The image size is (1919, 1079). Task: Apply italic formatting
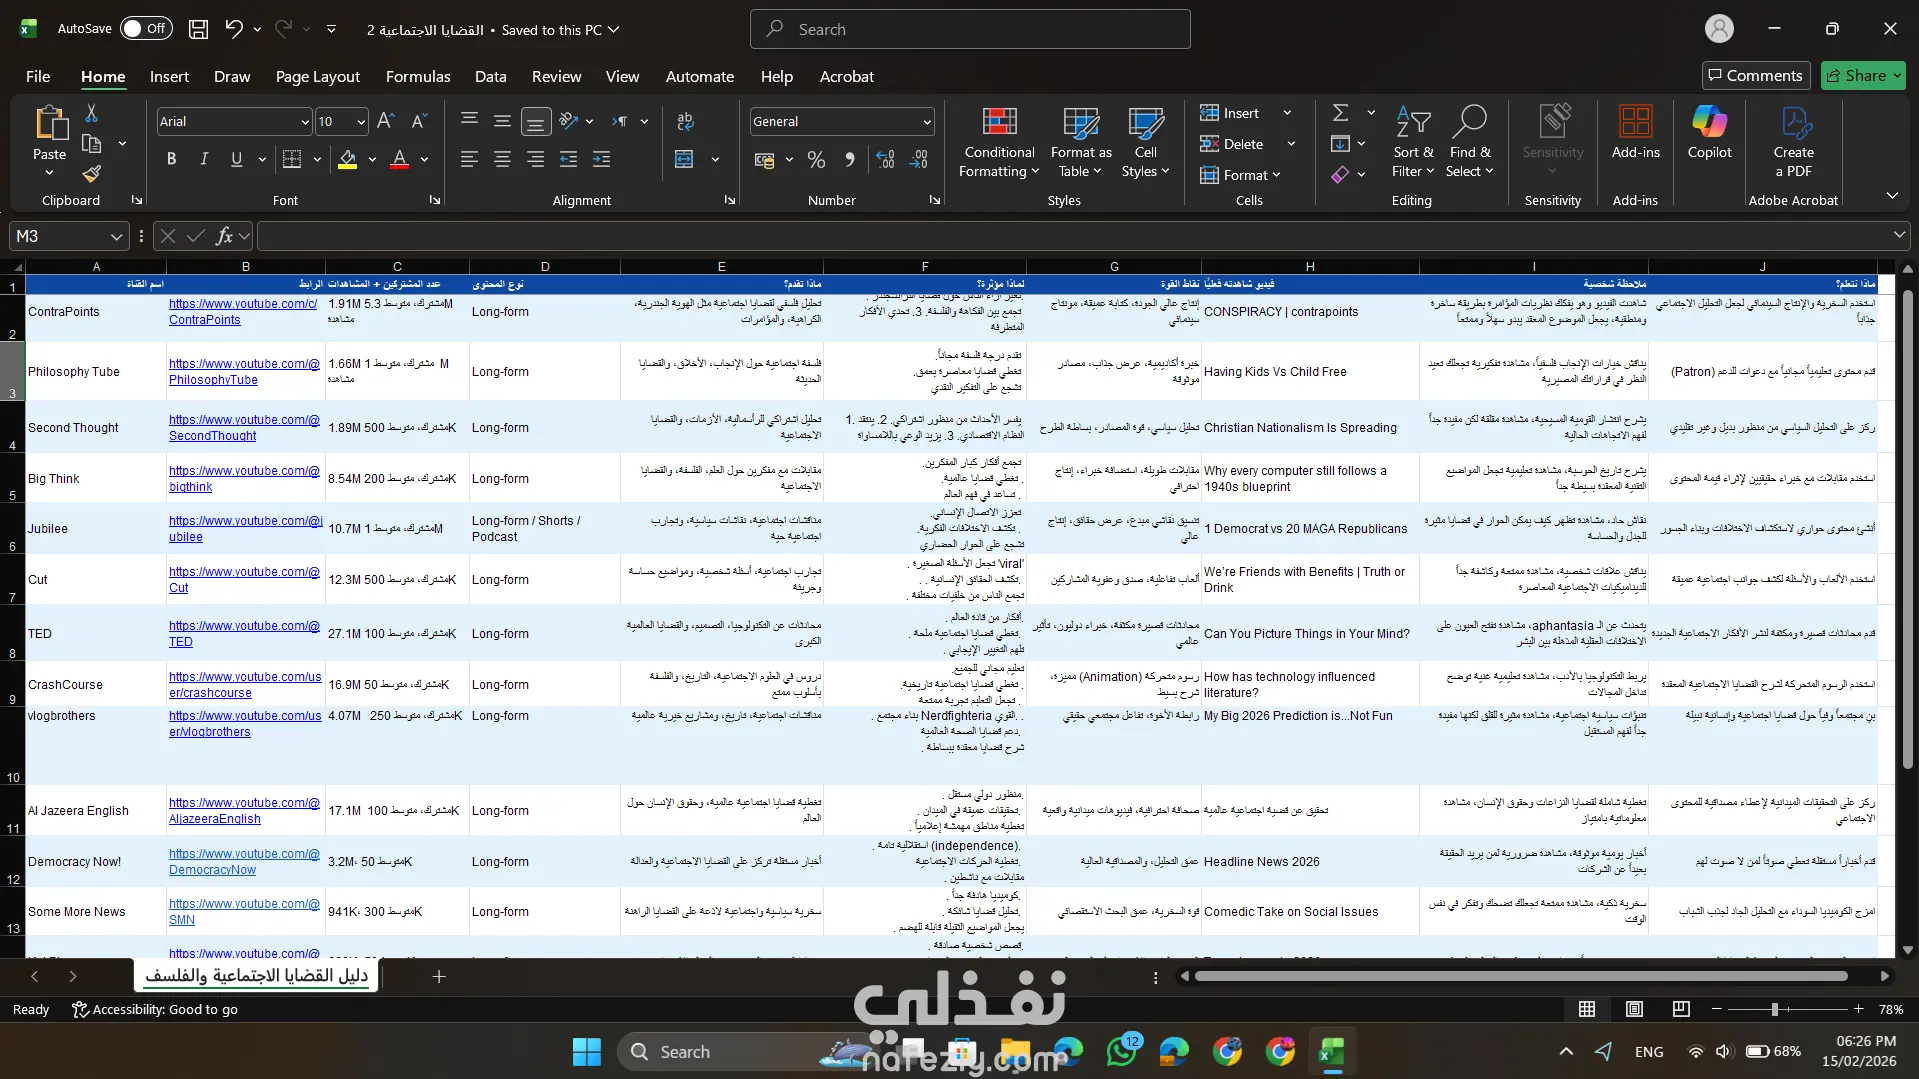click(x=204, y=159)
